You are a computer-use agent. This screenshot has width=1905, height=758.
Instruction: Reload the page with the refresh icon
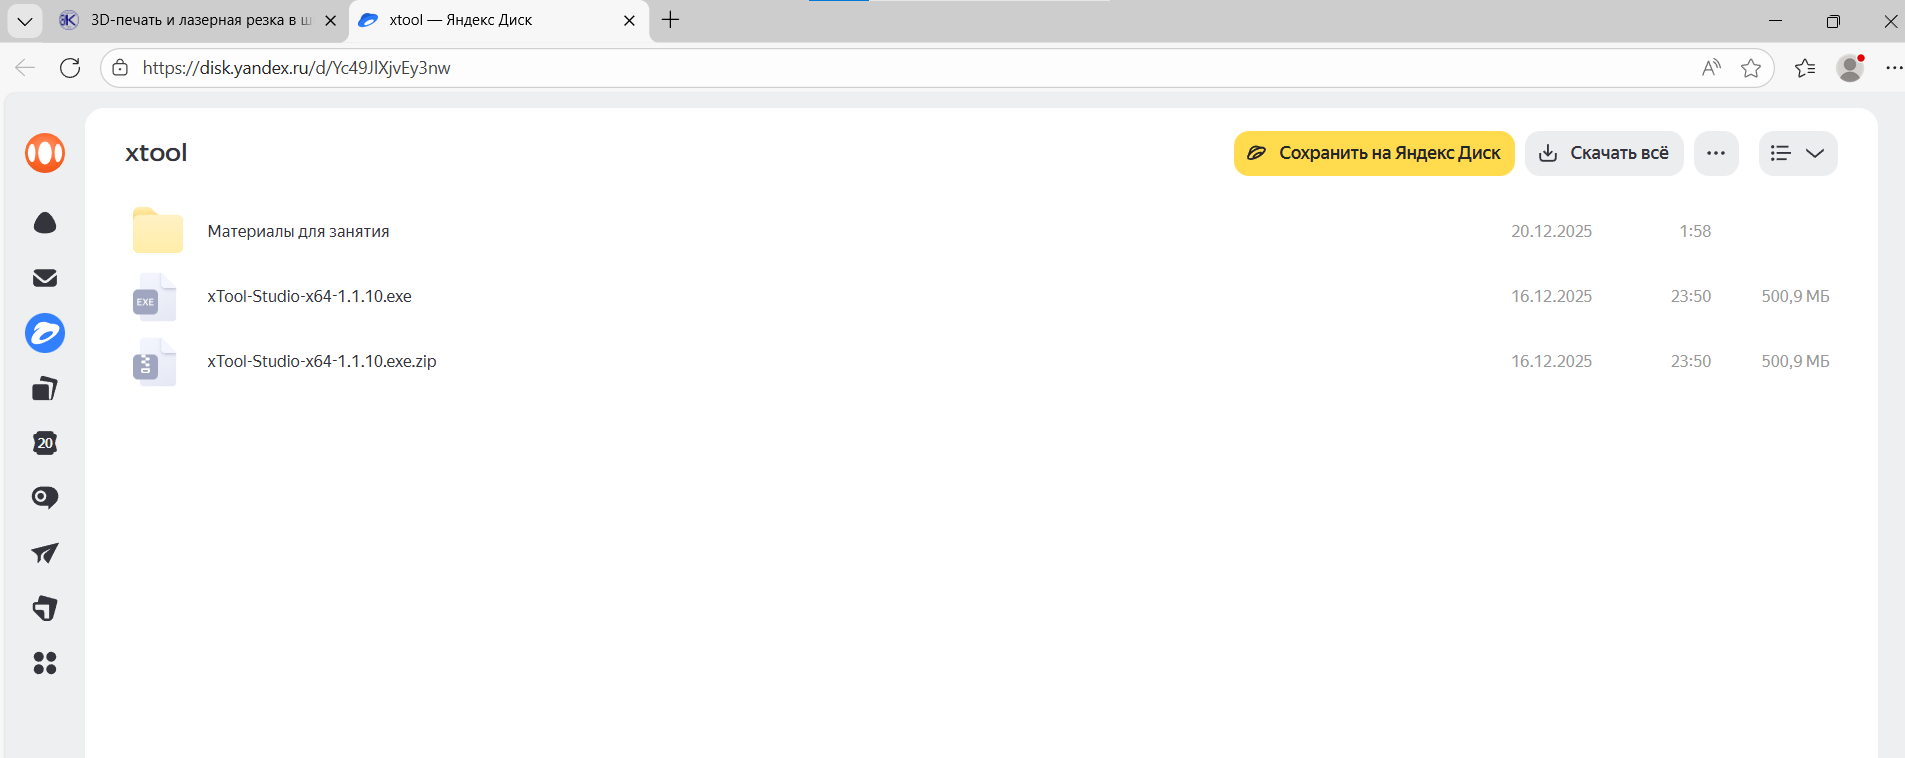tap(70, 68)
